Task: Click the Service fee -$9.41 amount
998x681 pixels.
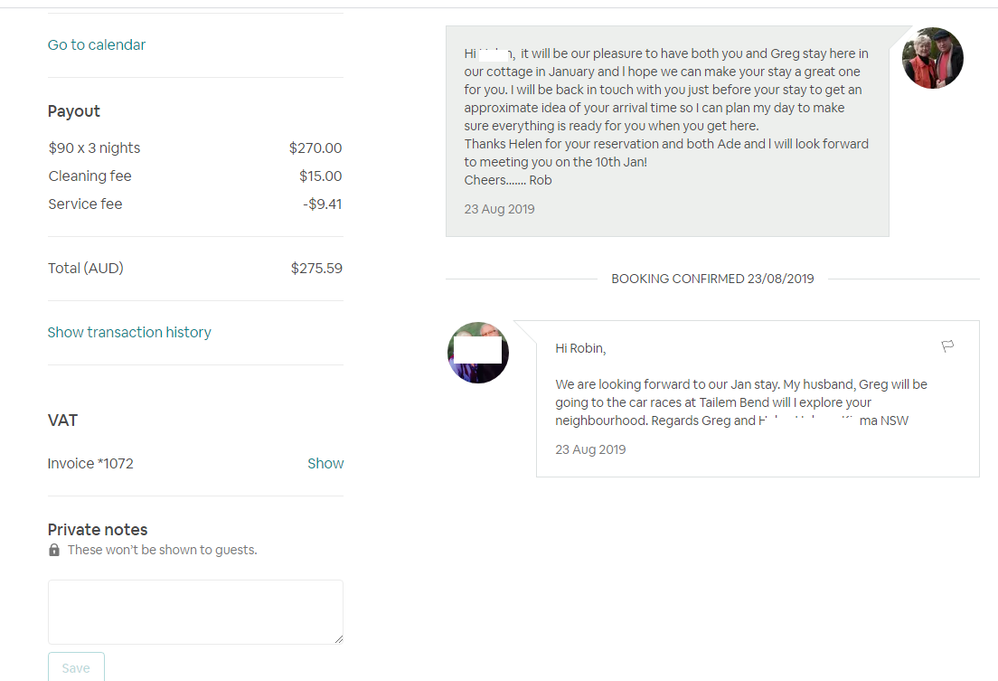Action: click(322, 204)
